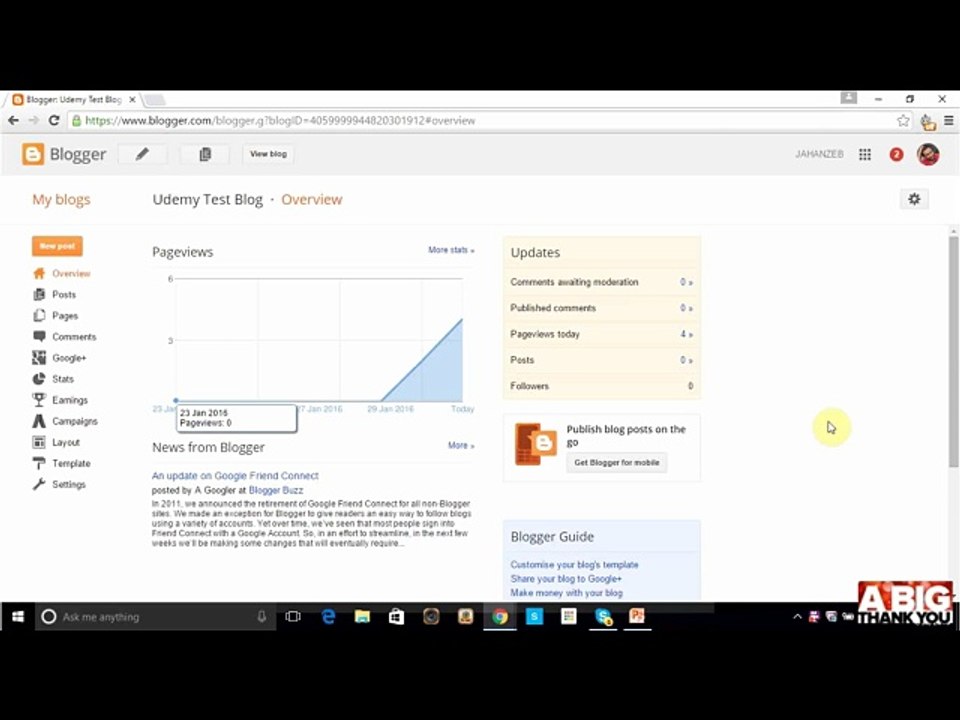Open the gear settings dropdown
The width and height of the screenshot is (960, 720).
(914, 199)
